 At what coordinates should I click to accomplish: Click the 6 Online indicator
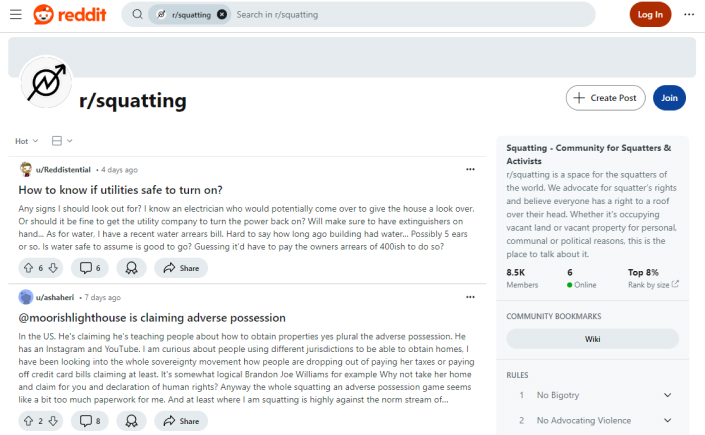point(581,278)
